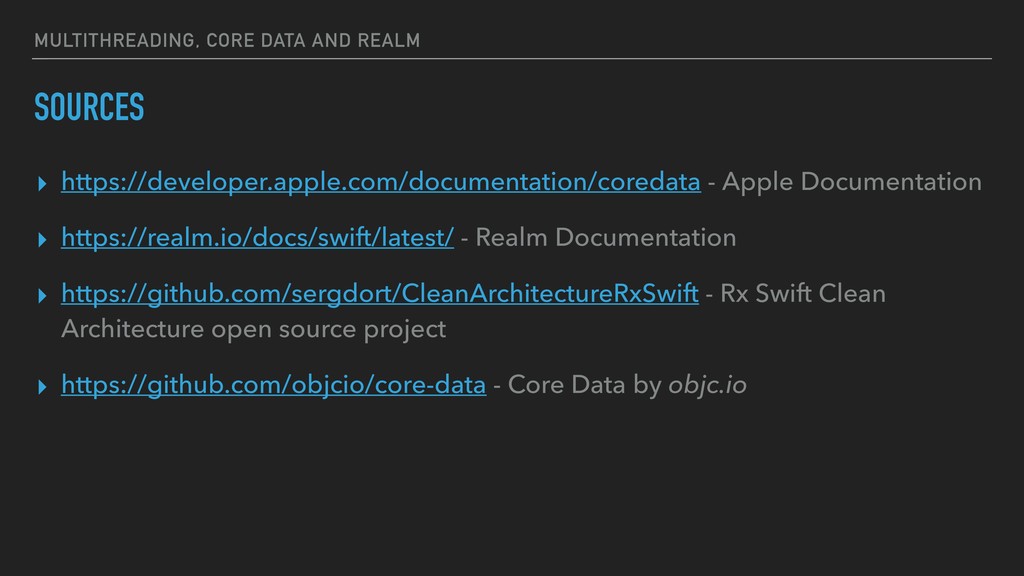Viewport: 1024px width, 576px height.
Task: Click the word REALM in the slide header
Action: click(x=389, y=40)
